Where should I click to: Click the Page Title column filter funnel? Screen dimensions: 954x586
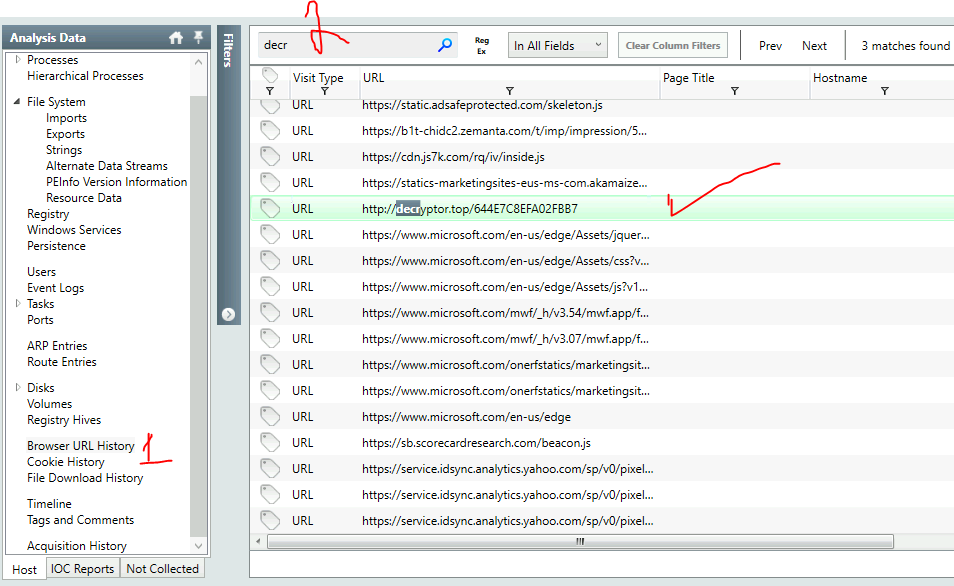tap(735, 91)
